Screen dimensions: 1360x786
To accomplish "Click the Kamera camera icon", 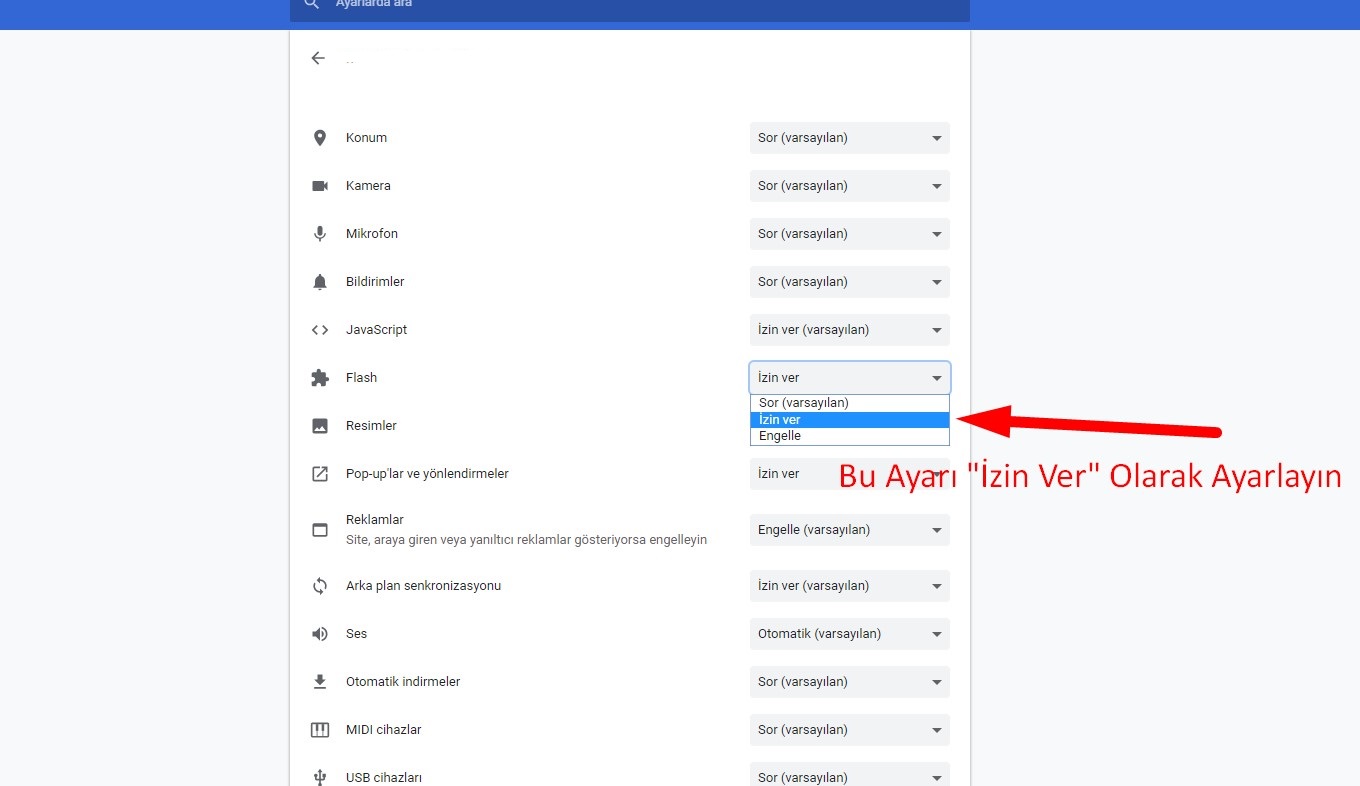I will (320, 186).
